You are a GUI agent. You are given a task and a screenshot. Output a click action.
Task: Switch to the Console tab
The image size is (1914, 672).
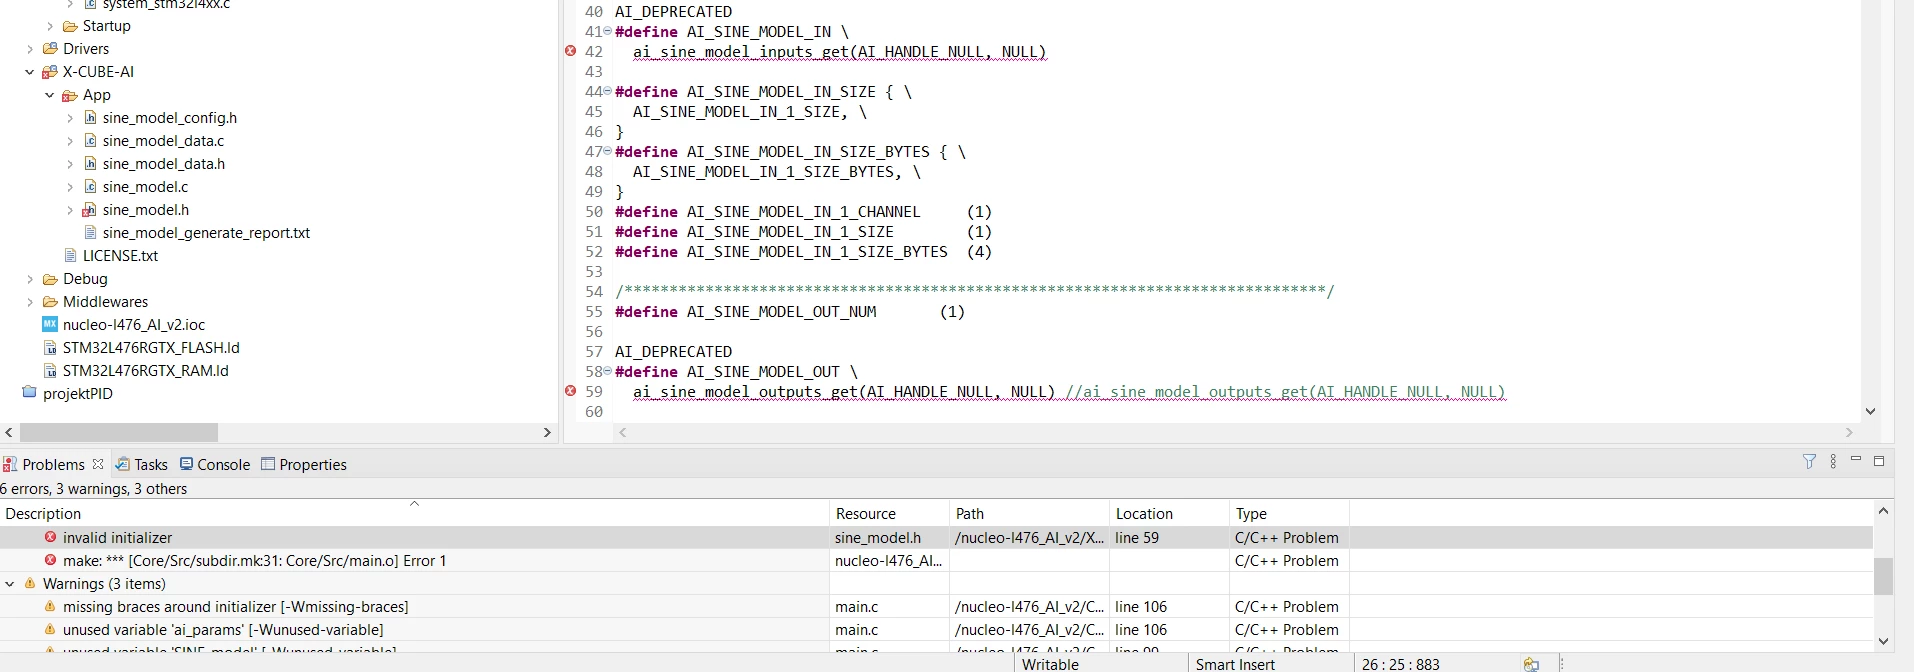click(215, 464)
